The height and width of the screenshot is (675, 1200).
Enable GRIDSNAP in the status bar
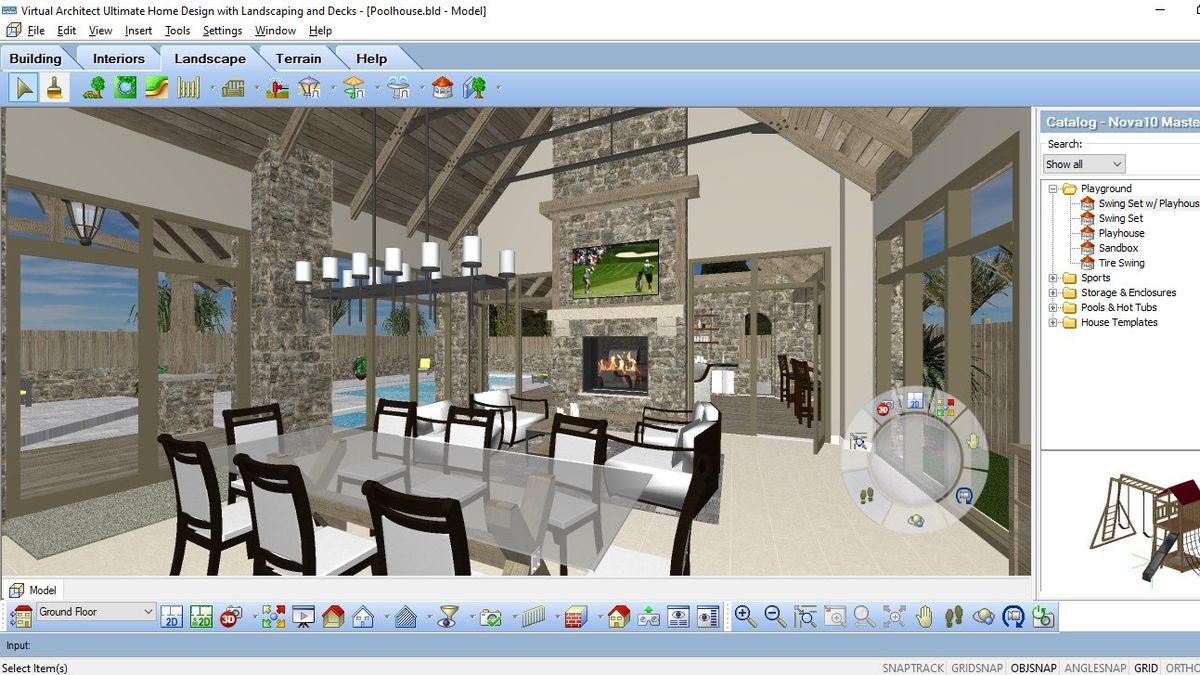tap(975, 667)
